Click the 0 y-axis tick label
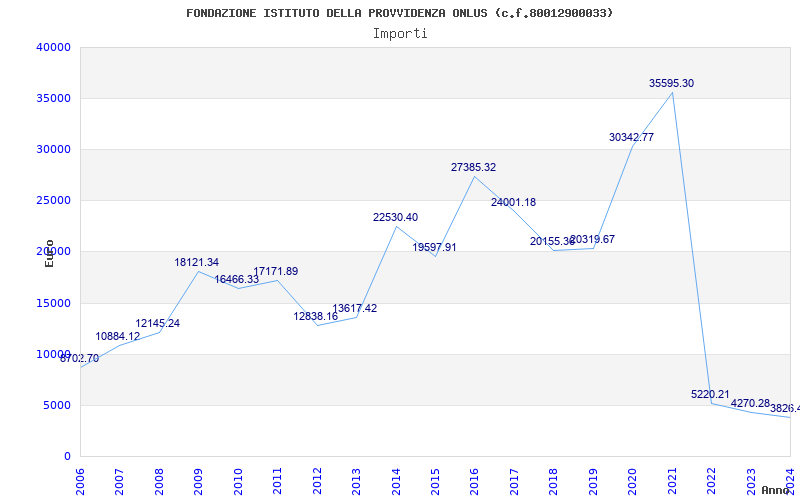This screenshot has height=500, width=800. (67, 457)
